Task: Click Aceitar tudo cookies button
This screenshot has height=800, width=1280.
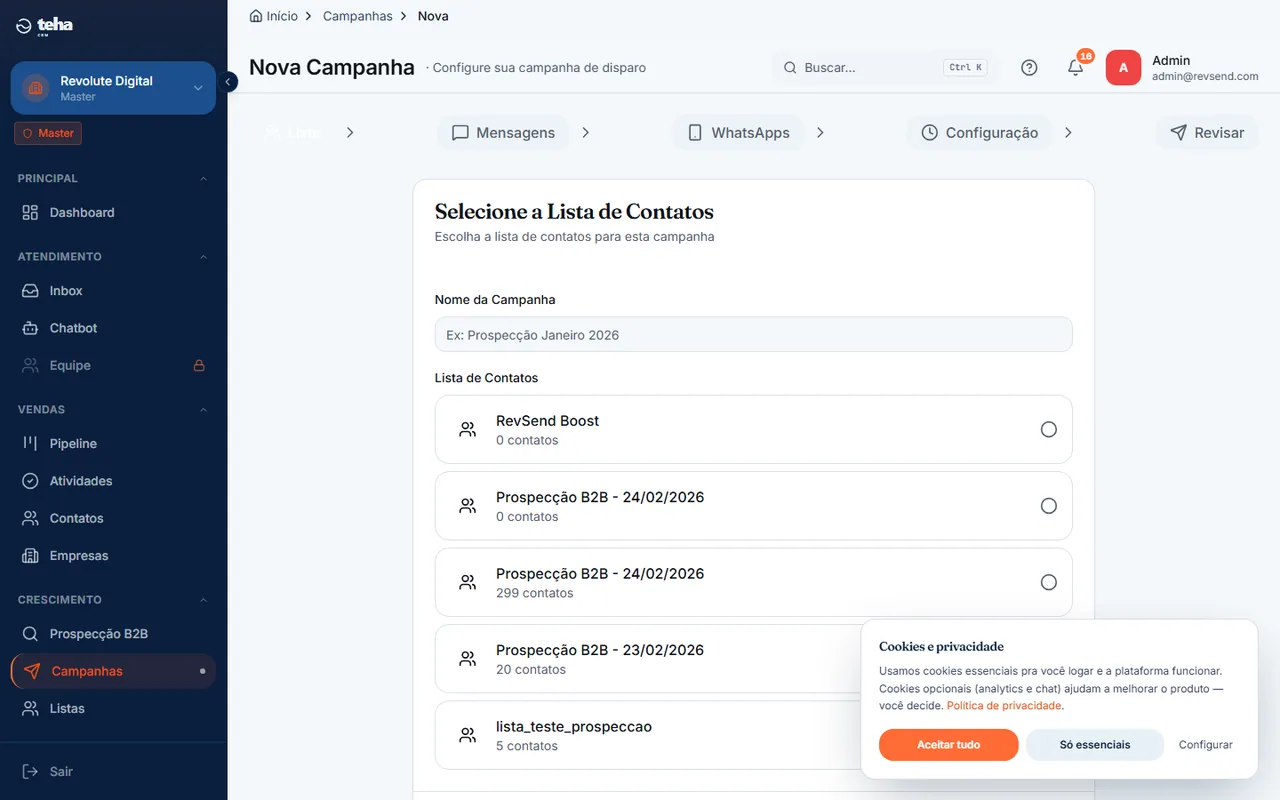Action: [x=948, y=745]
